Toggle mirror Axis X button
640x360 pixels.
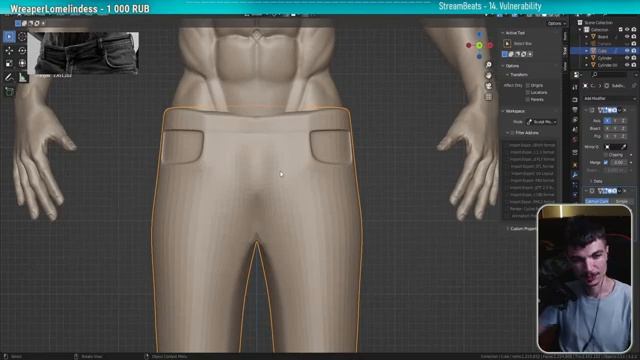(x=607, y=121)
